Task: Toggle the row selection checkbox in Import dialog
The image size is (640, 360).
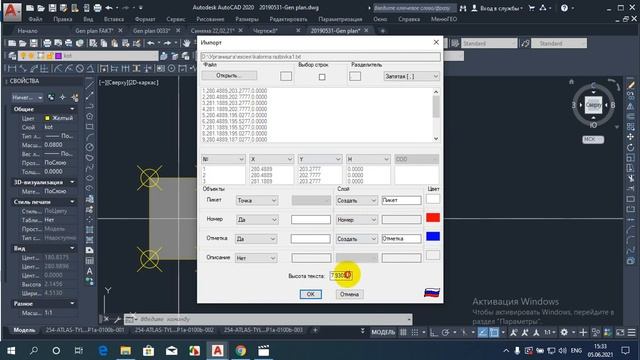Action: pos(322,77)
